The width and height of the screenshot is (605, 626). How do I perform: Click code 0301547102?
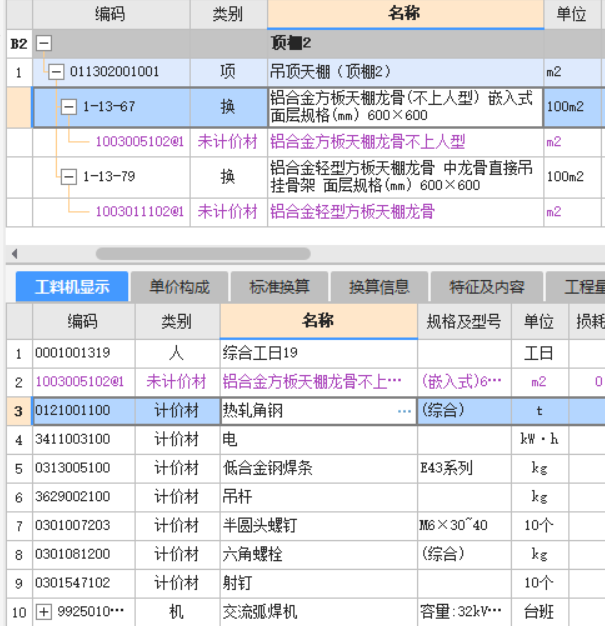pos(73,583)
